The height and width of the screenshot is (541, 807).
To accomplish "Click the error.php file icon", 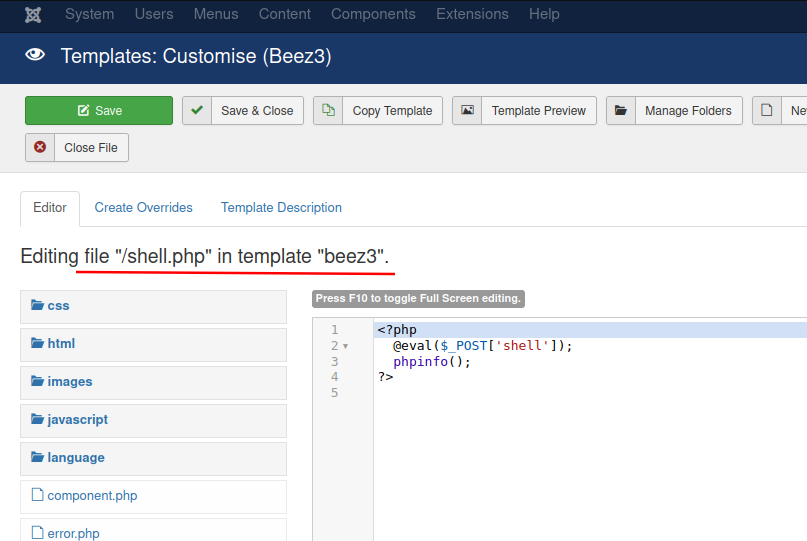I will (x=37, y=533).
